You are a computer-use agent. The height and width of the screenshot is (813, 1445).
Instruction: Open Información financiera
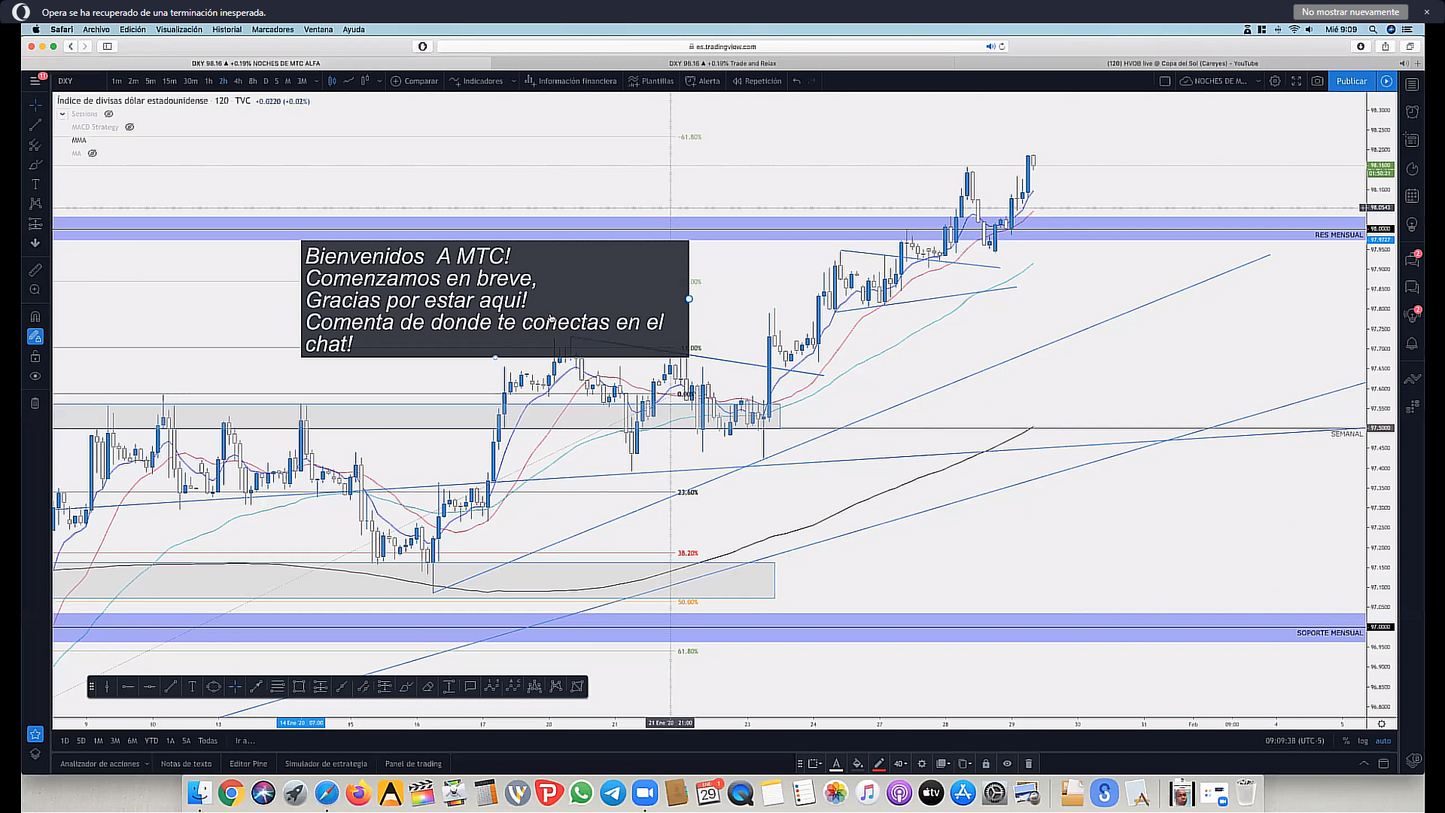click(x=570, y=81)
